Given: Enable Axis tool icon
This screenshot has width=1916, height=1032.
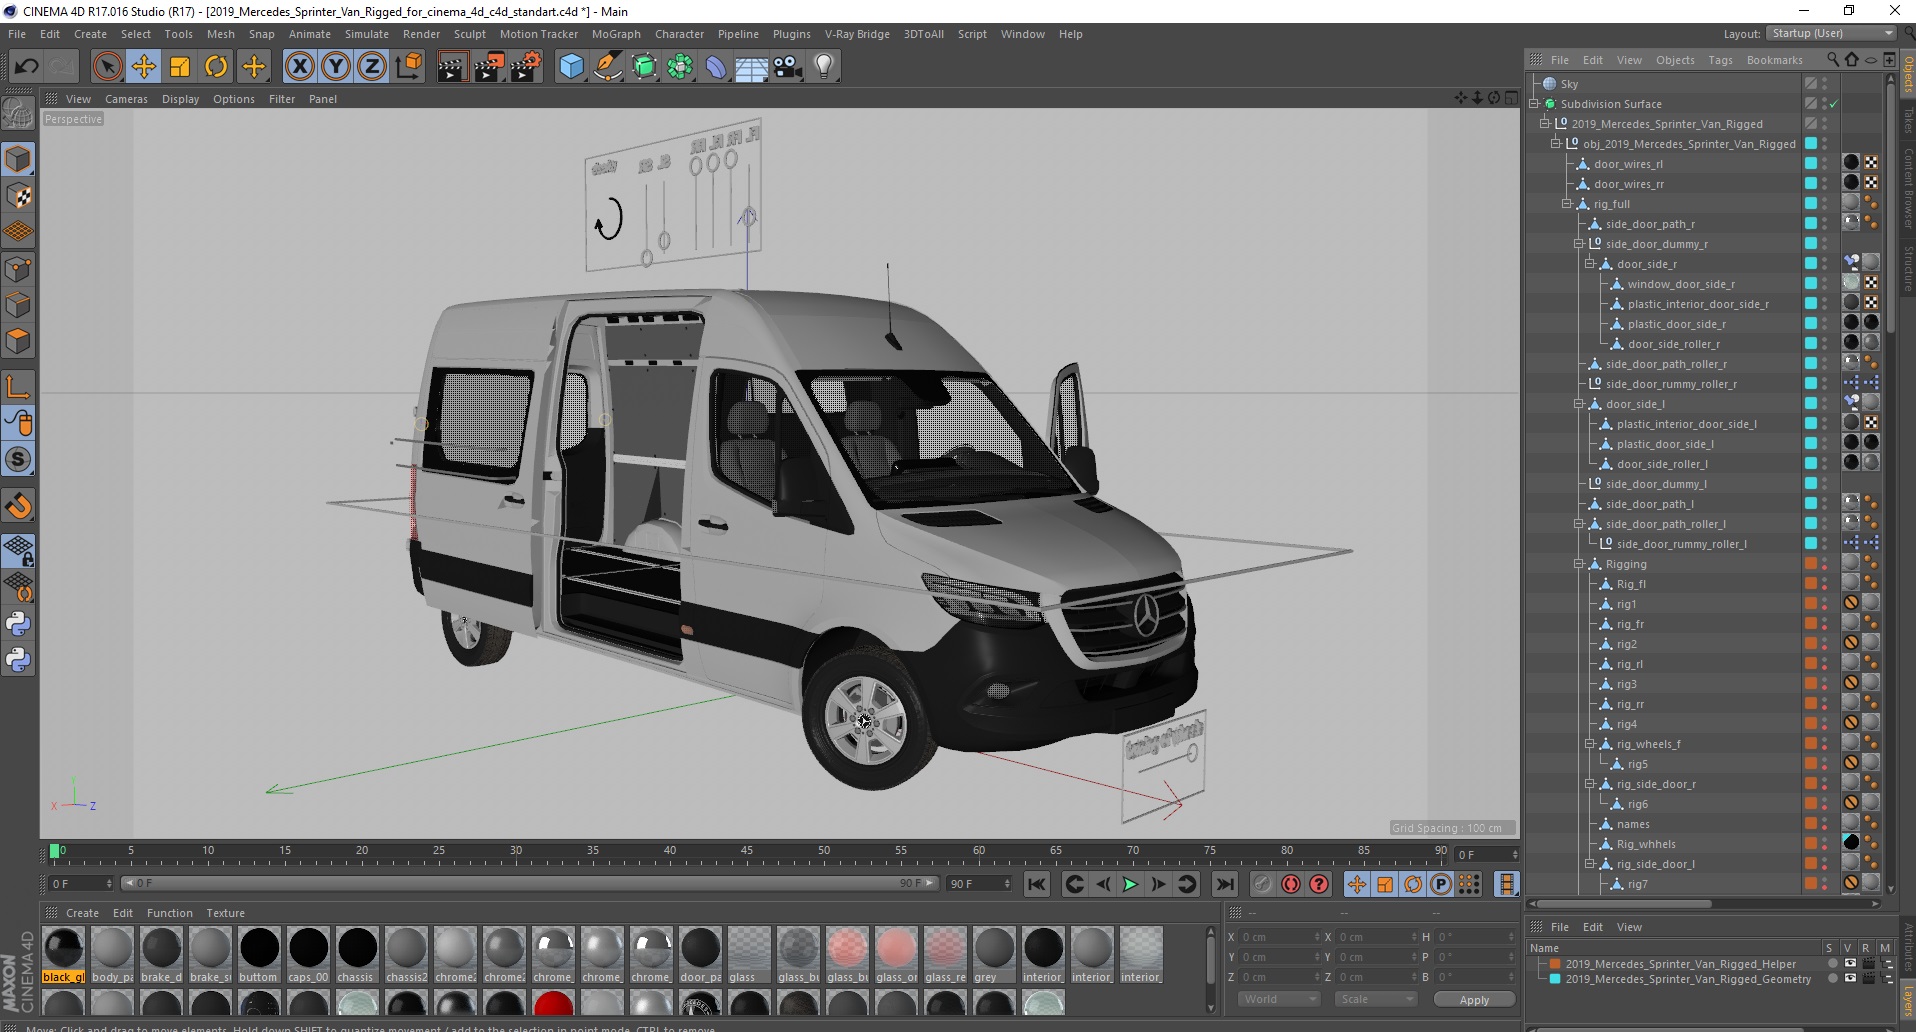Looking at the screenshot, I should [x=18, y=386].
